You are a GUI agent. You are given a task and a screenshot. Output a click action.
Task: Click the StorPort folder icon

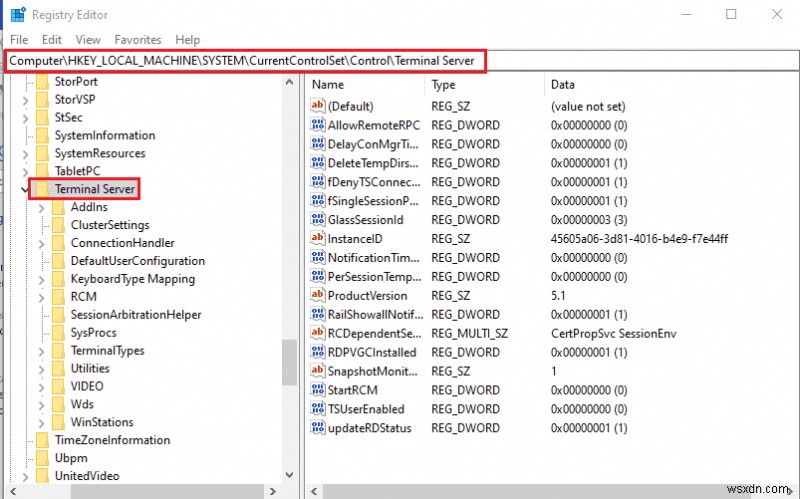43,82
